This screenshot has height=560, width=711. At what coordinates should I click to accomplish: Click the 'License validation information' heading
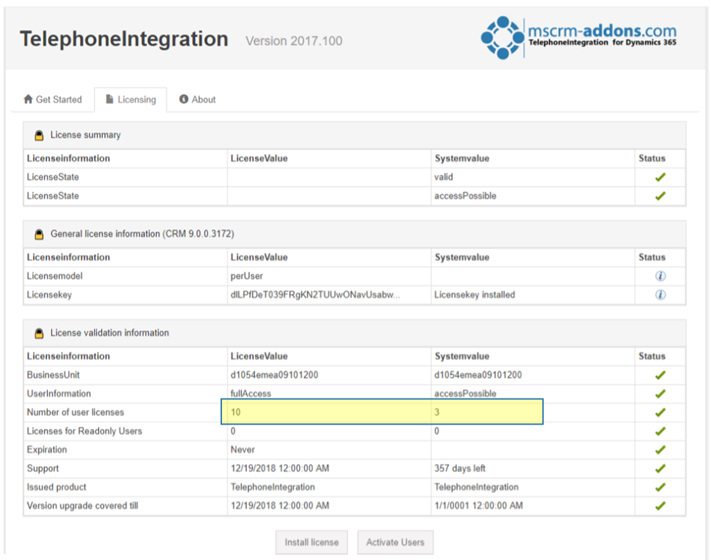(x=109, y=333)
